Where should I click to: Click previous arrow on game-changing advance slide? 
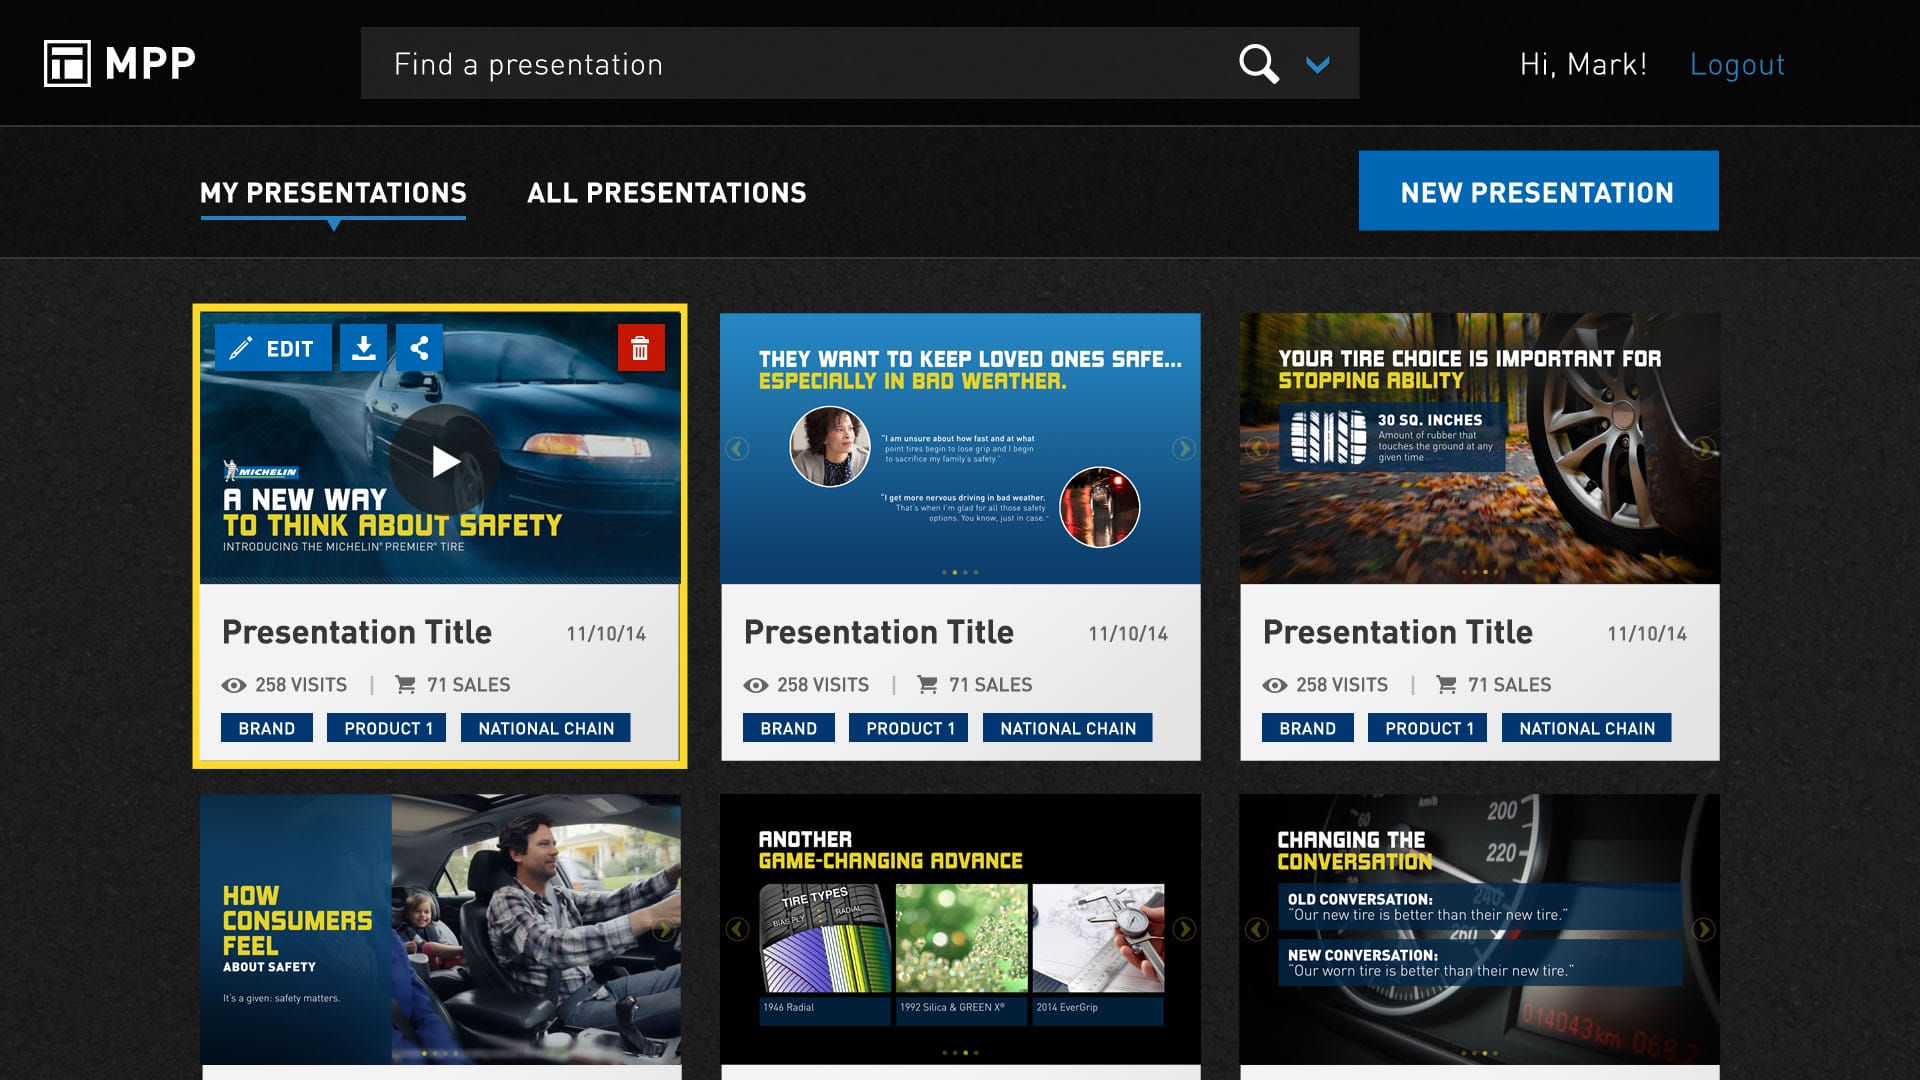pos(737,929)
